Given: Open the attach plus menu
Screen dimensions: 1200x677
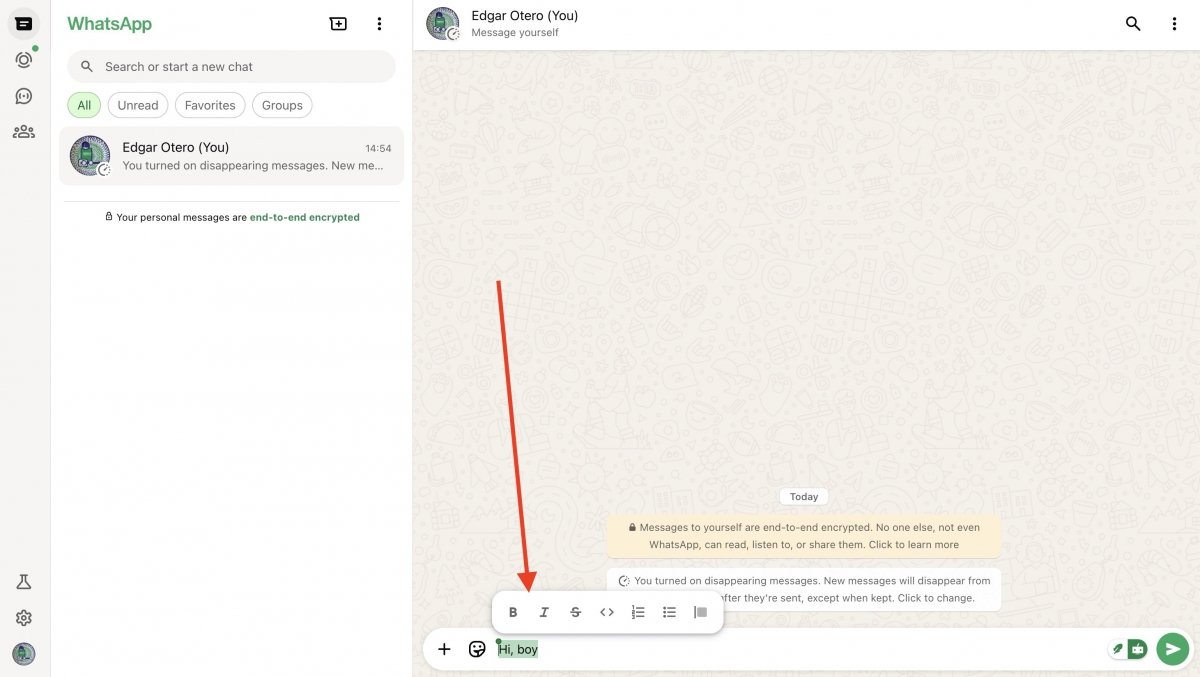Looking at the screenshot, I should click(x=444, y=649).
